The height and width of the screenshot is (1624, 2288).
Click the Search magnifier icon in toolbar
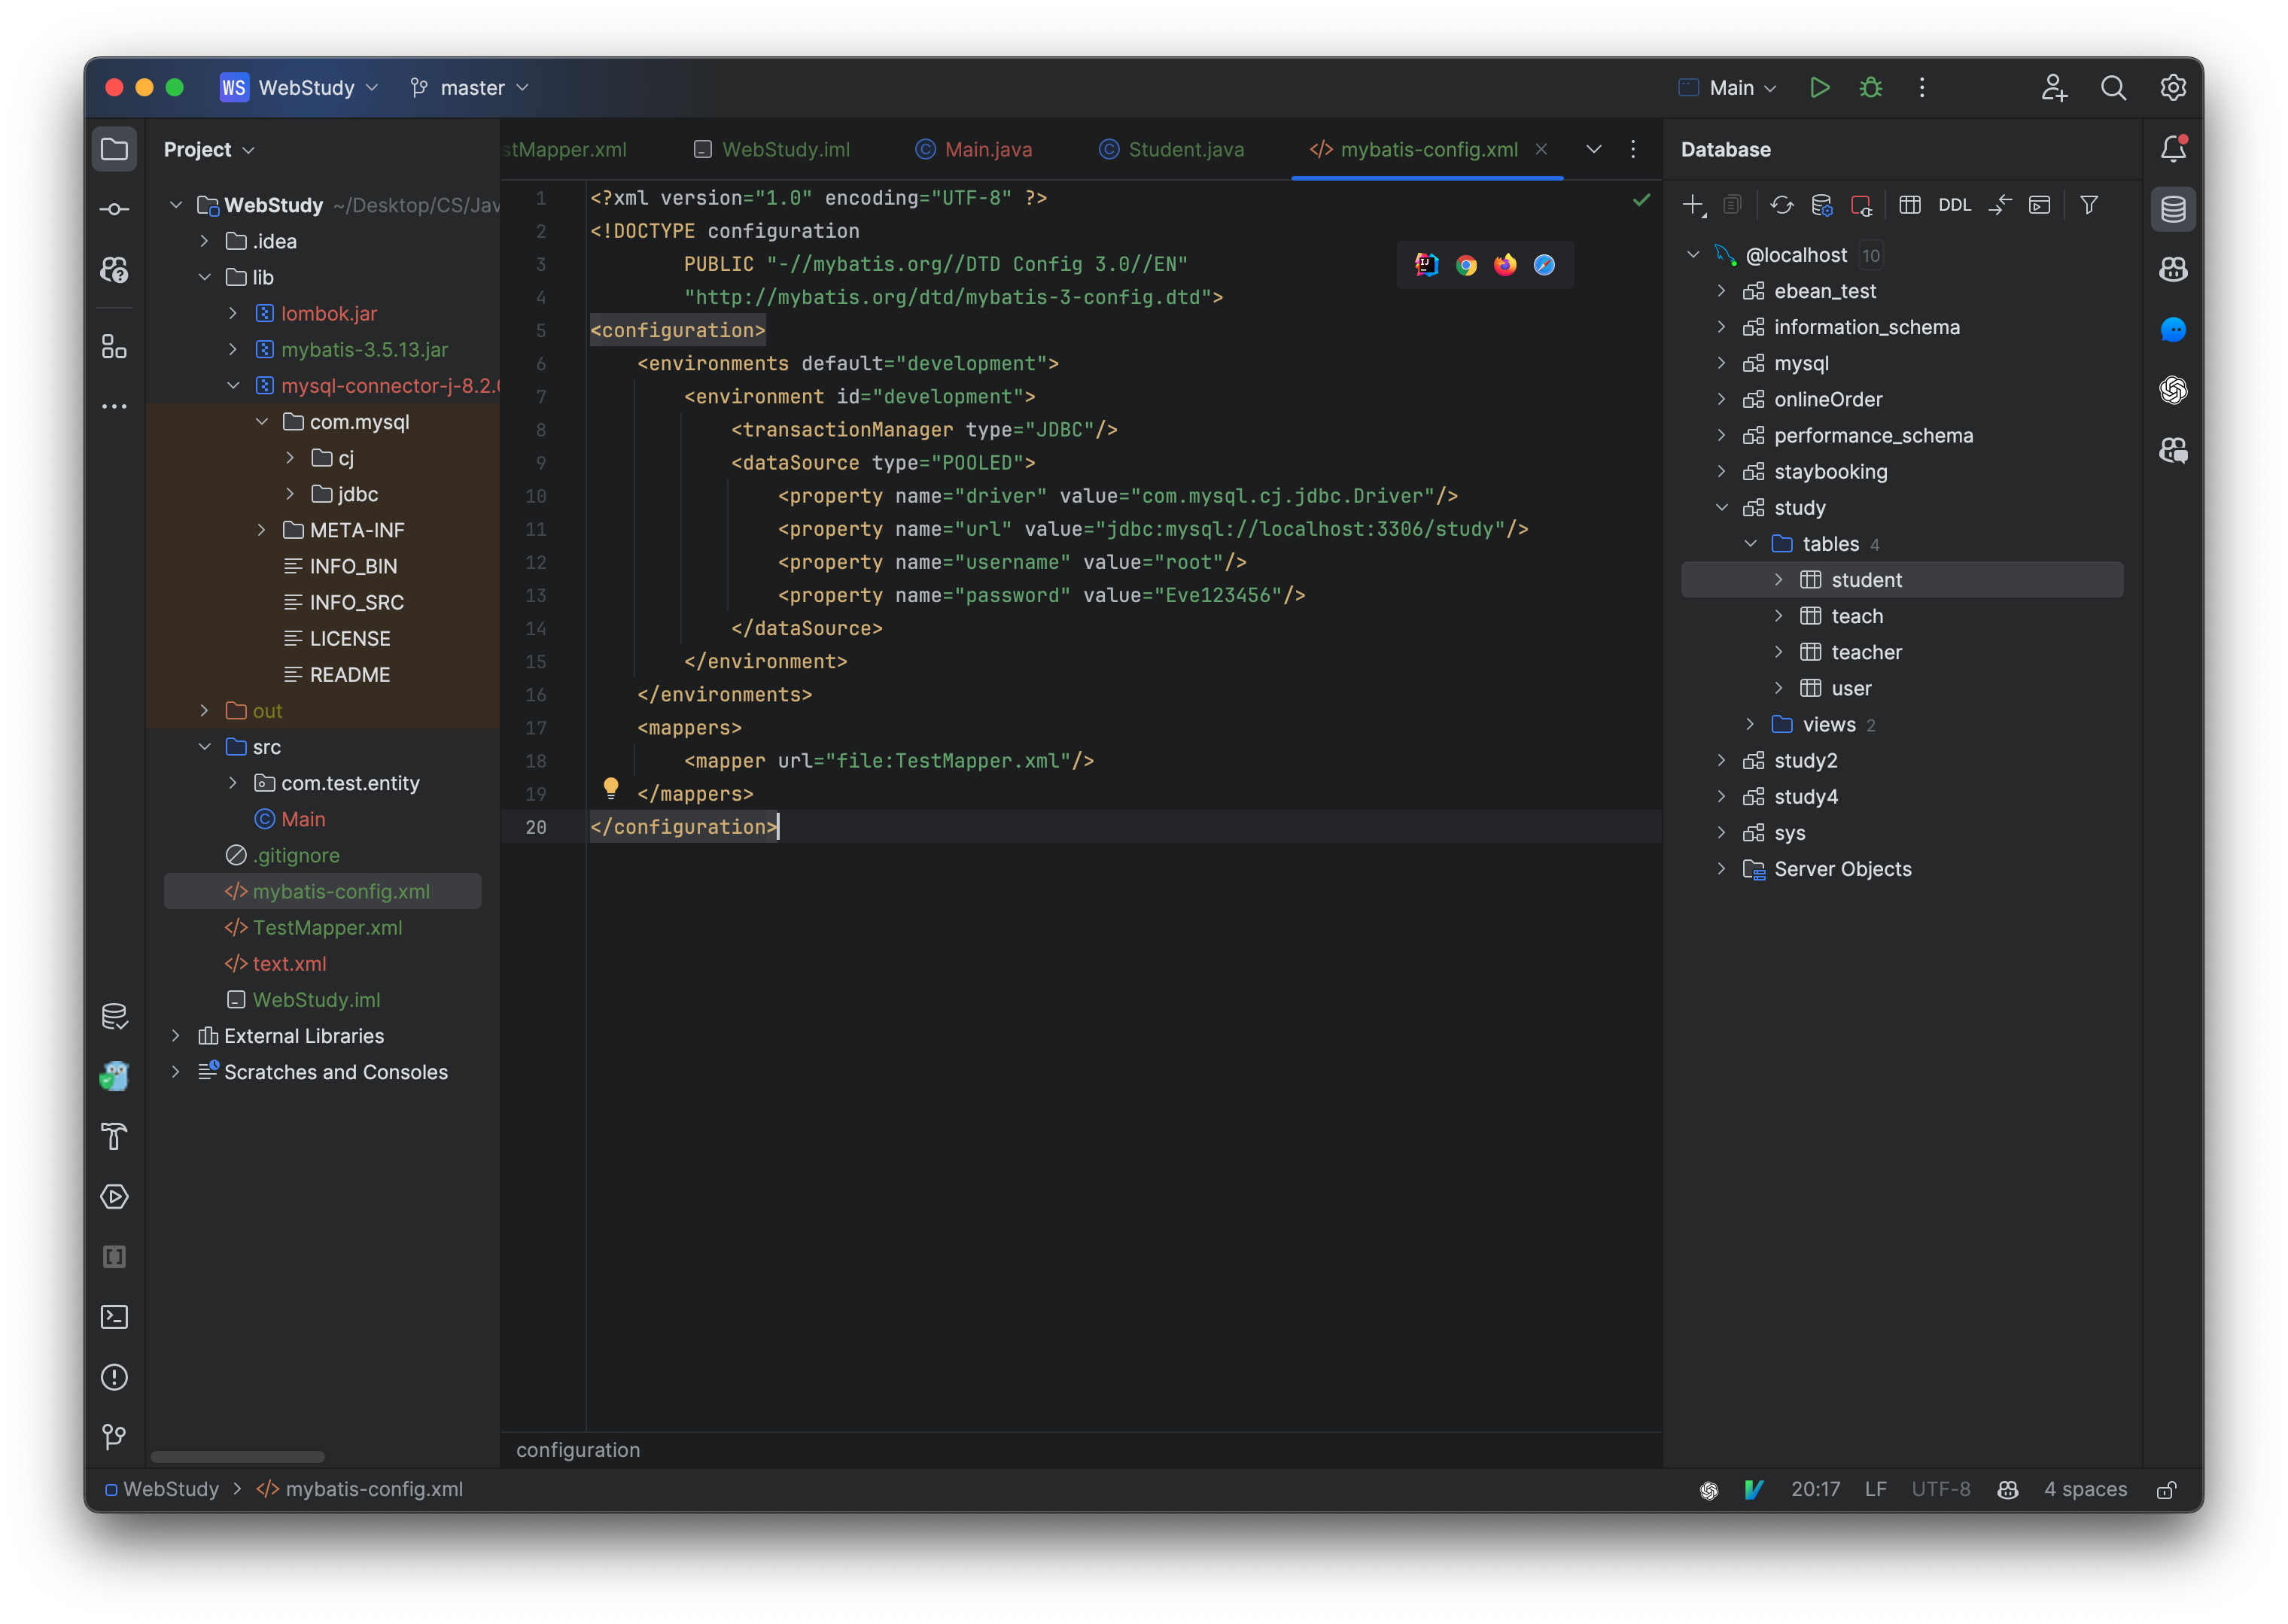pos(2114,86)
